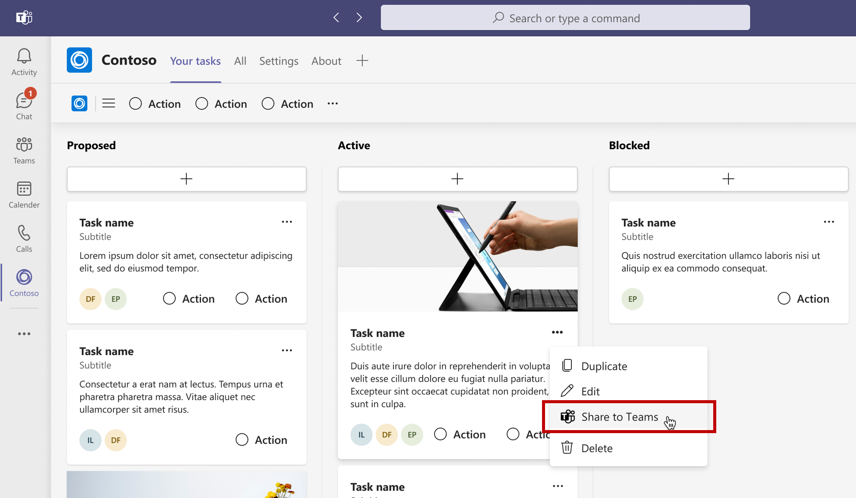Viewport: 856px width, 498px height.
Task: Click the Contoso app title
Action: [x=129, y=60]
